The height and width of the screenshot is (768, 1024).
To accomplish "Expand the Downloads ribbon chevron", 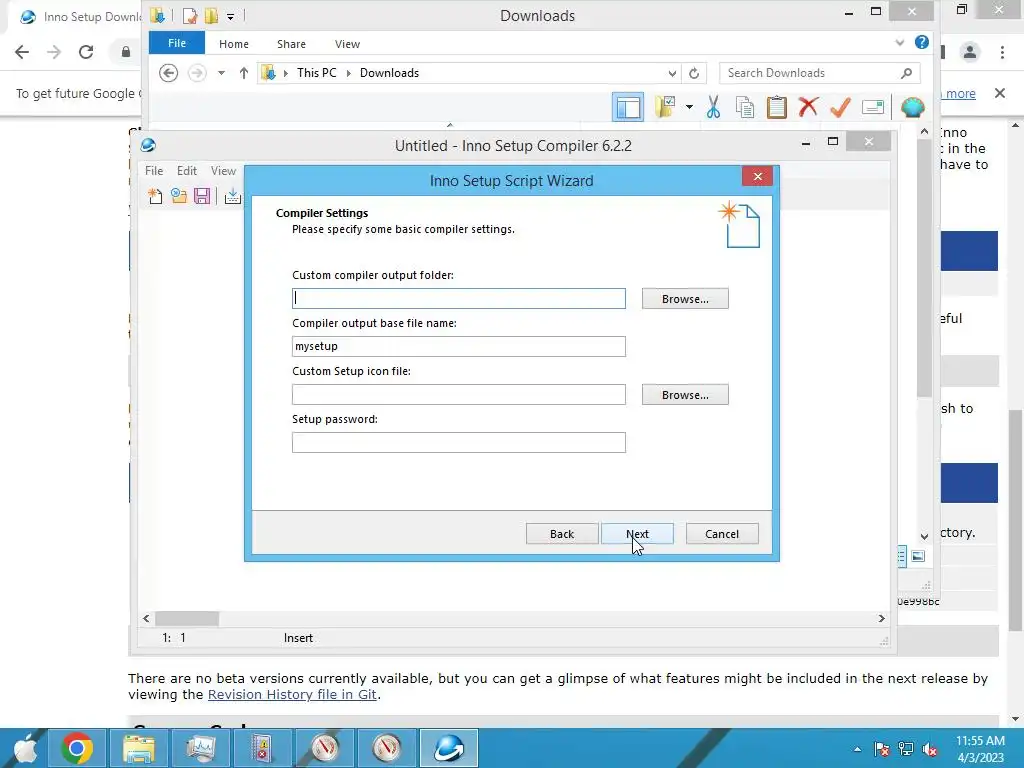I will pos(900,42).
